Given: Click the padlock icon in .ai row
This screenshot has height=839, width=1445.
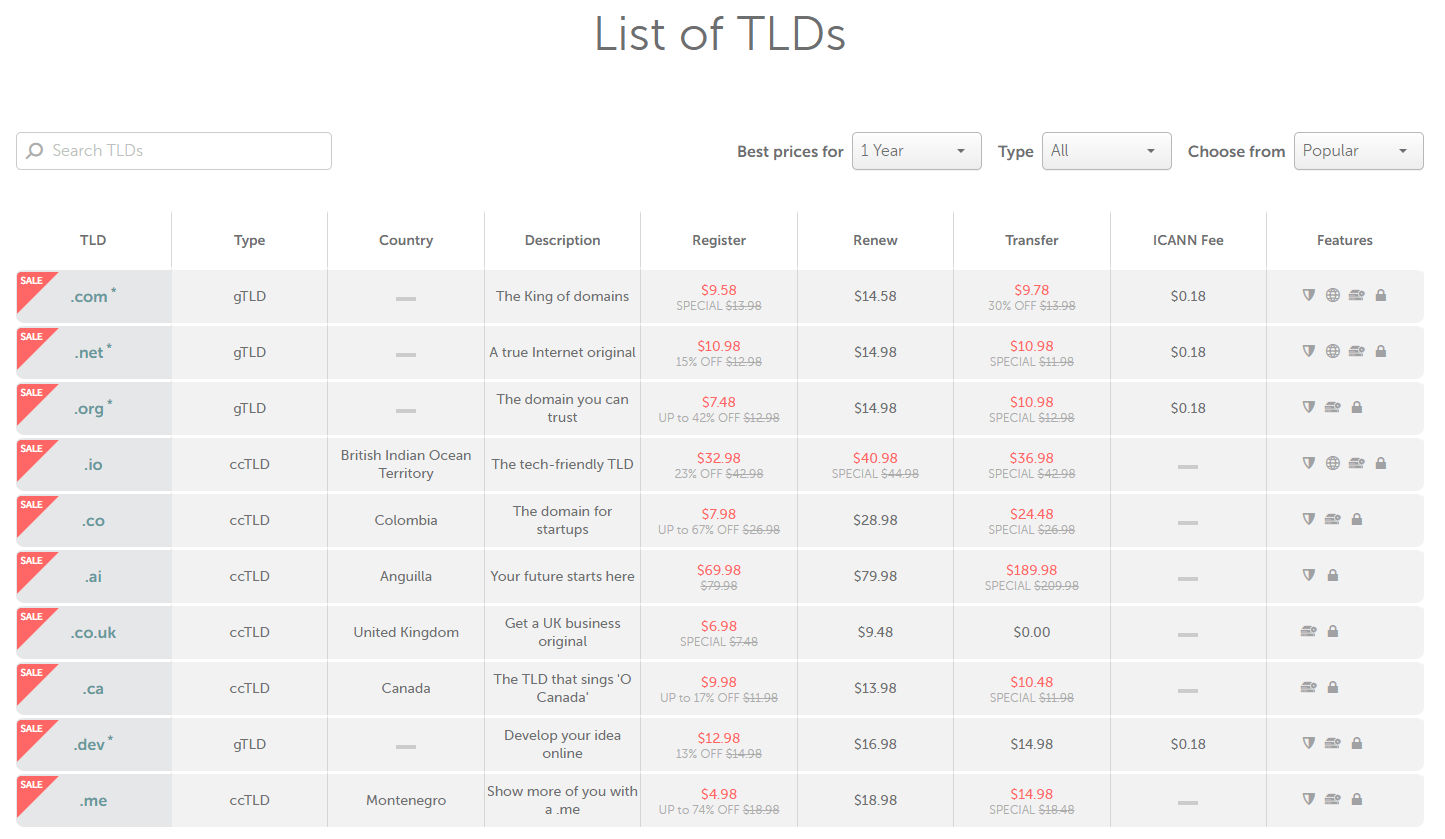Looking at the screenshot, I should click(x=1333, y=575).
